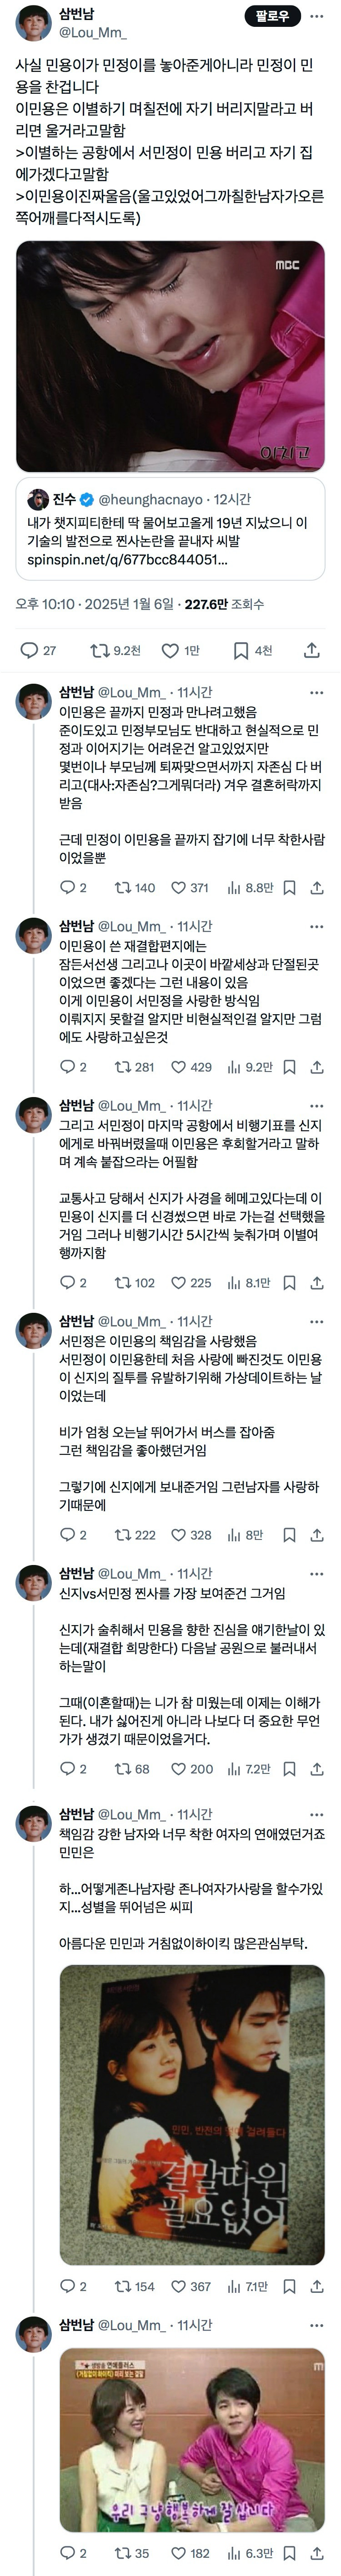This screenshot has height=2576, width=341.
Task: Open the more options menu on the main tweet
Action: pos(317,17)
